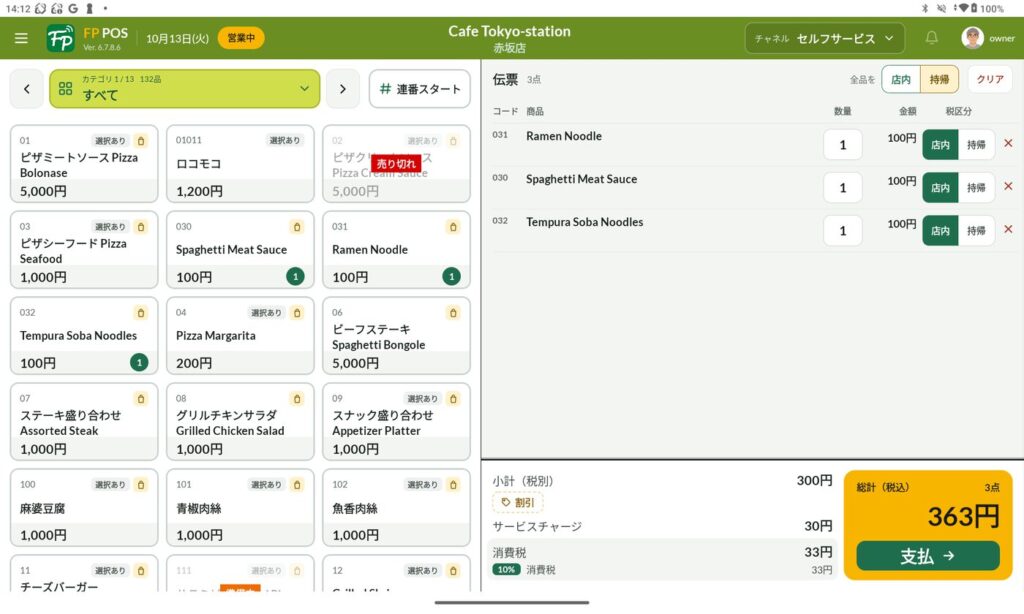Viewport: 1024px width, 614px height.
Task: Go to next category with right chevron
Action: (343, 89)
